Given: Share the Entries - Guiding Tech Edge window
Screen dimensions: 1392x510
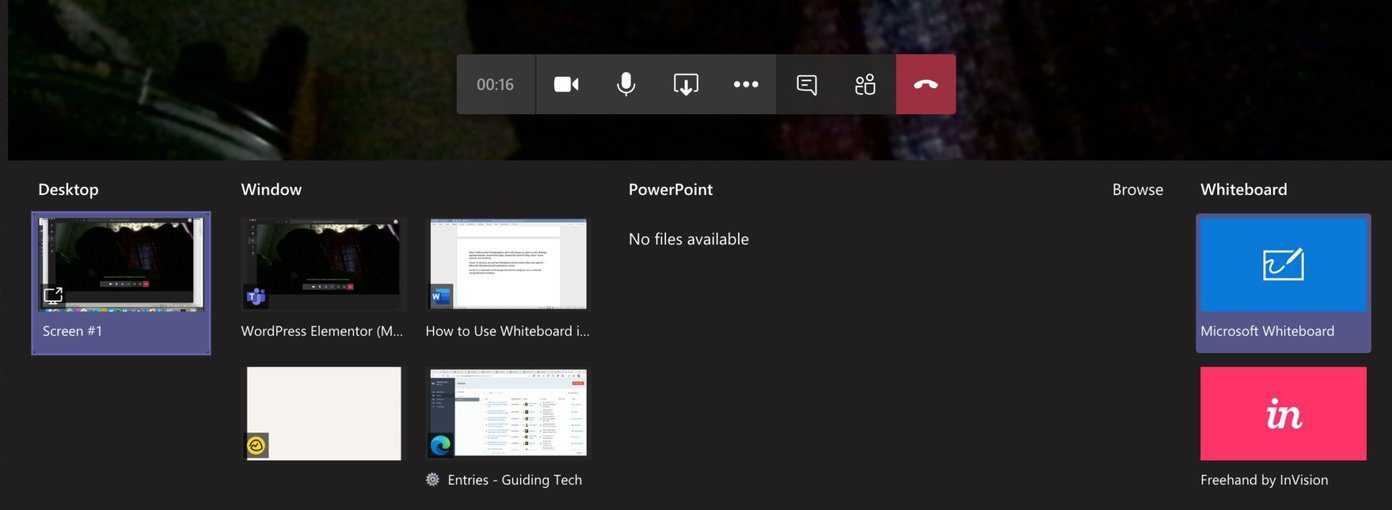Looking at the screenshot, I should click(508, 413).
